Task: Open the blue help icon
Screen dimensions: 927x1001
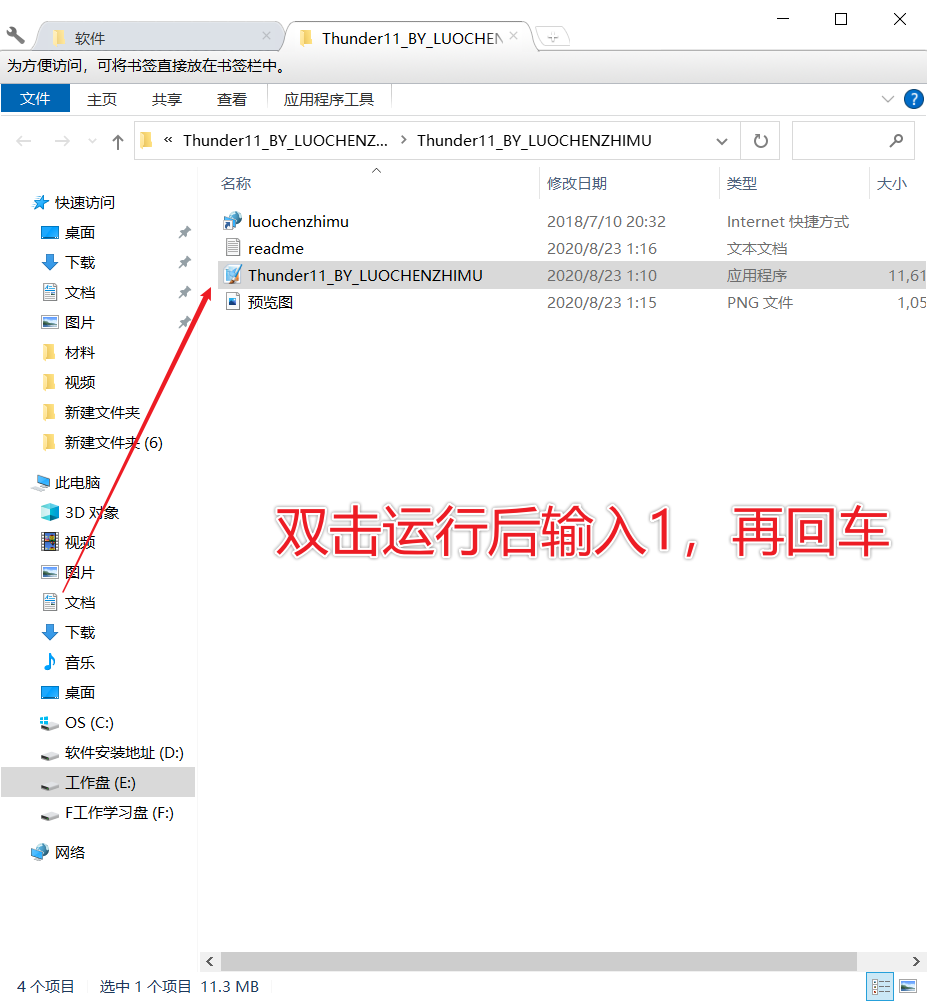Action: pos(914,99)
